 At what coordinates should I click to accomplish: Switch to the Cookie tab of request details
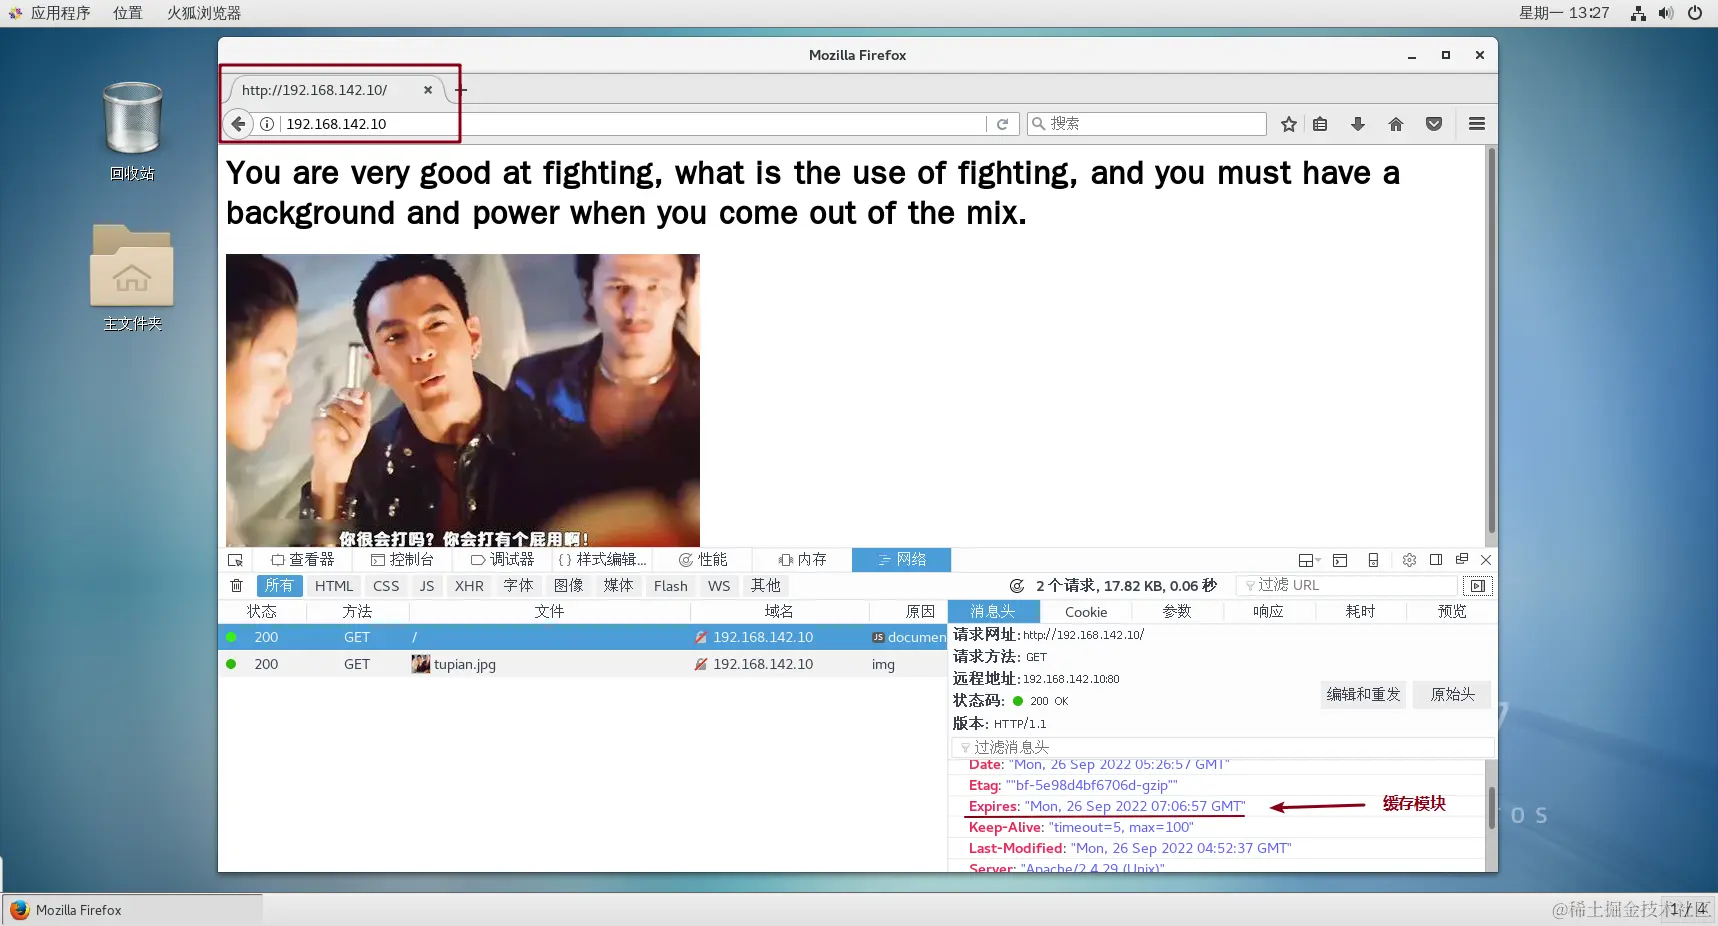coord(1086,611)
